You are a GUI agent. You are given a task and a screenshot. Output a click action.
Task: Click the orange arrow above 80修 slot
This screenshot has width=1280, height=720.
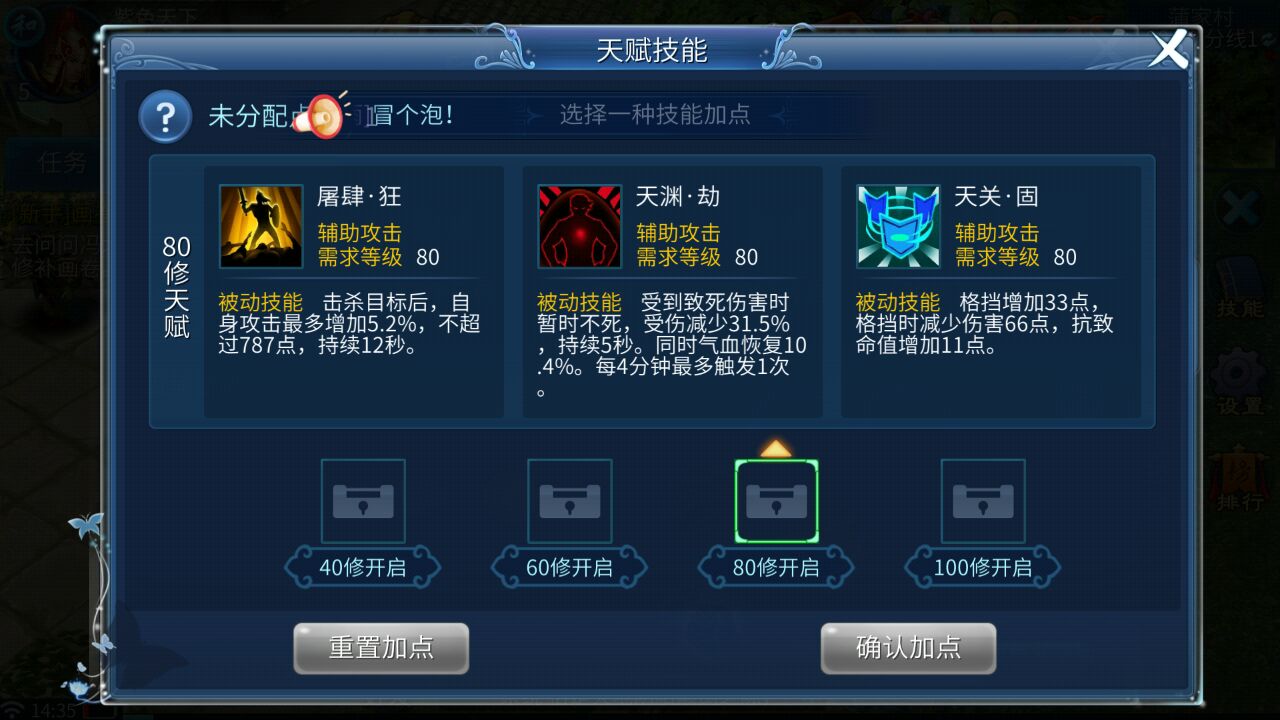(x=776, y=448)
